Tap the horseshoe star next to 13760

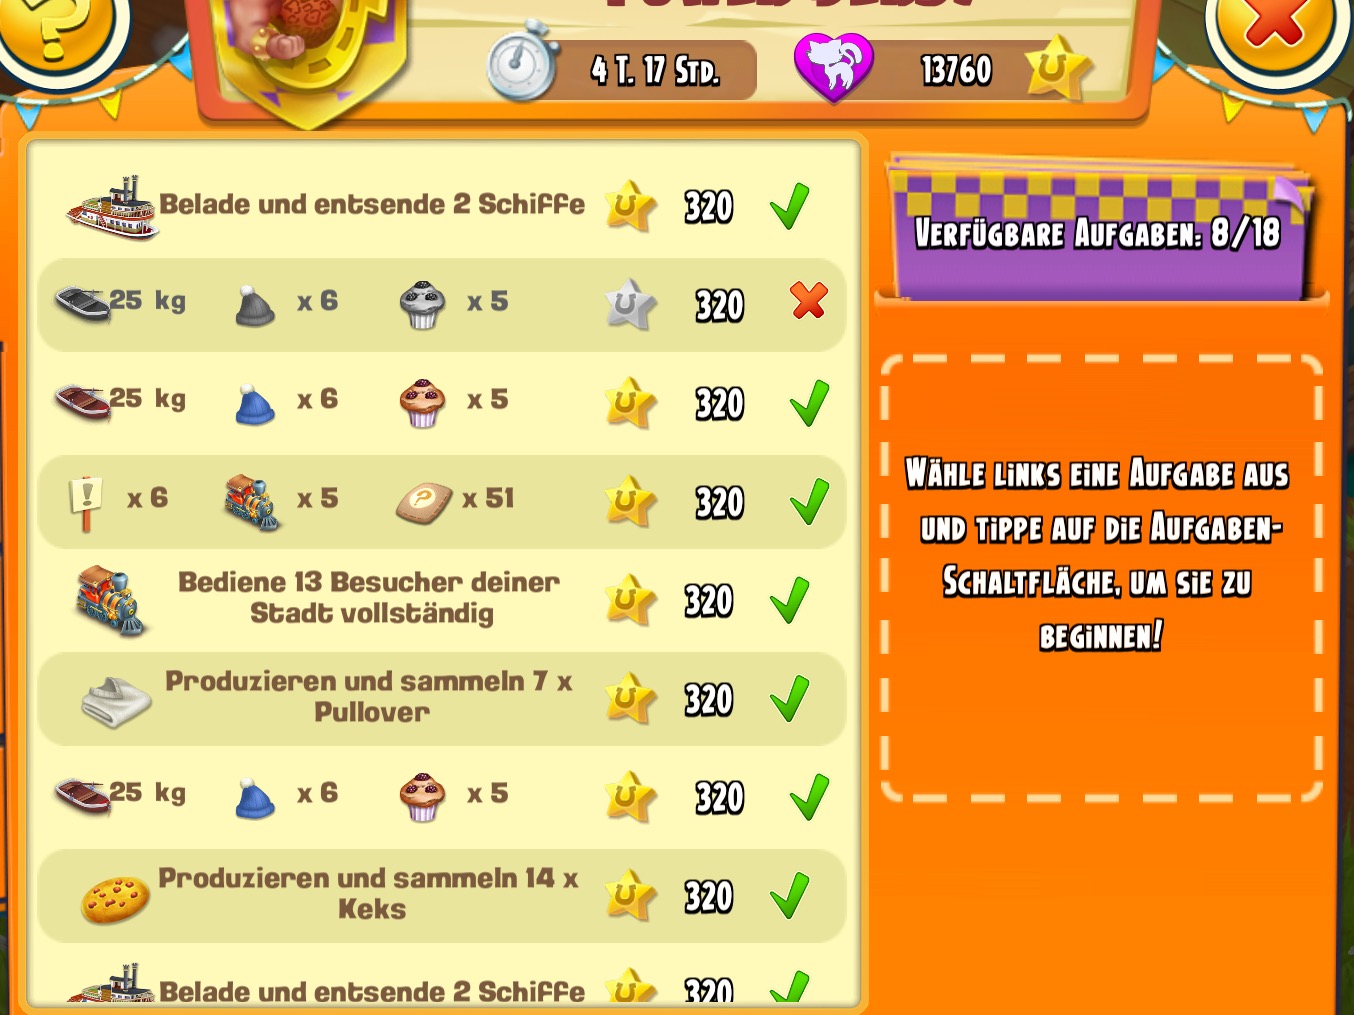pyautogui.click(x=1058, y=68)
